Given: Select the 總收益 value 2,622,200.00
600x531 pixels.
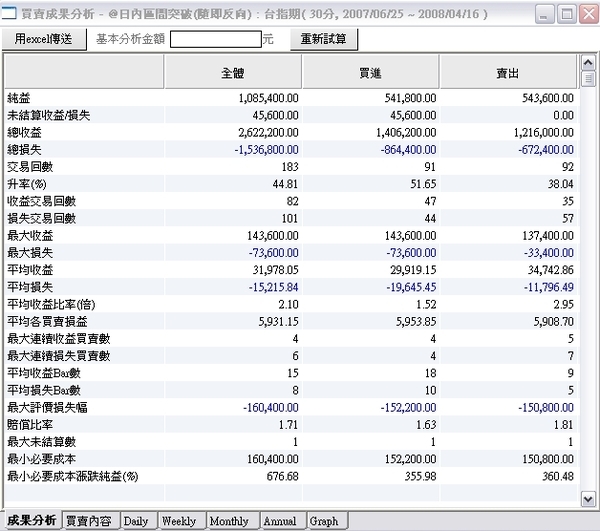Looking at the screenshot, I should coord(268,132).
